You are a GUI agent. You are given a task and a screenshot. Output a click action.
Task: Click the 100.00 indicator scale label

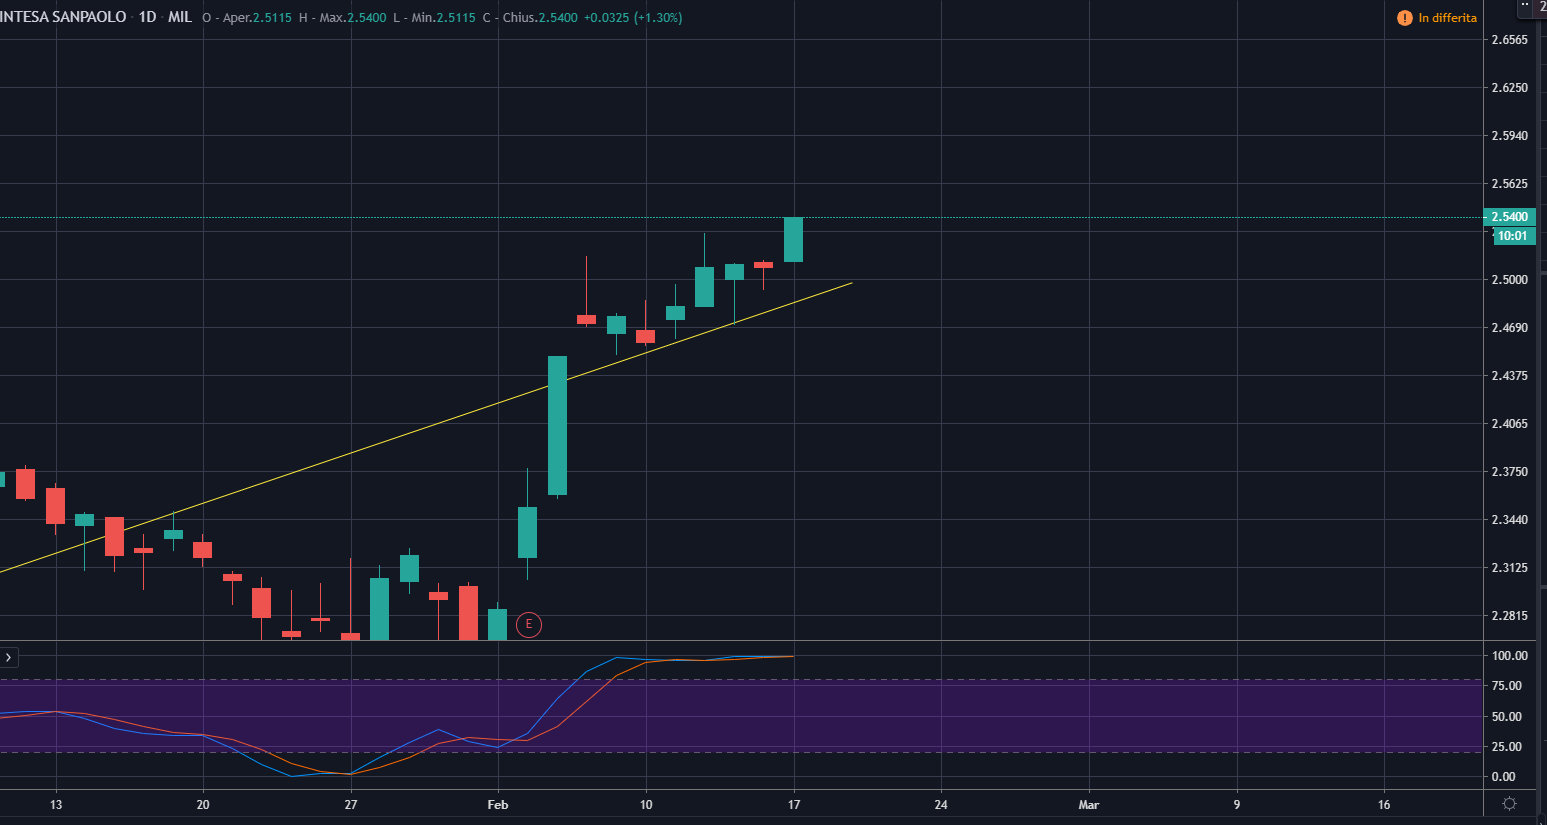pyautogui.click(x=1510, y=656)
